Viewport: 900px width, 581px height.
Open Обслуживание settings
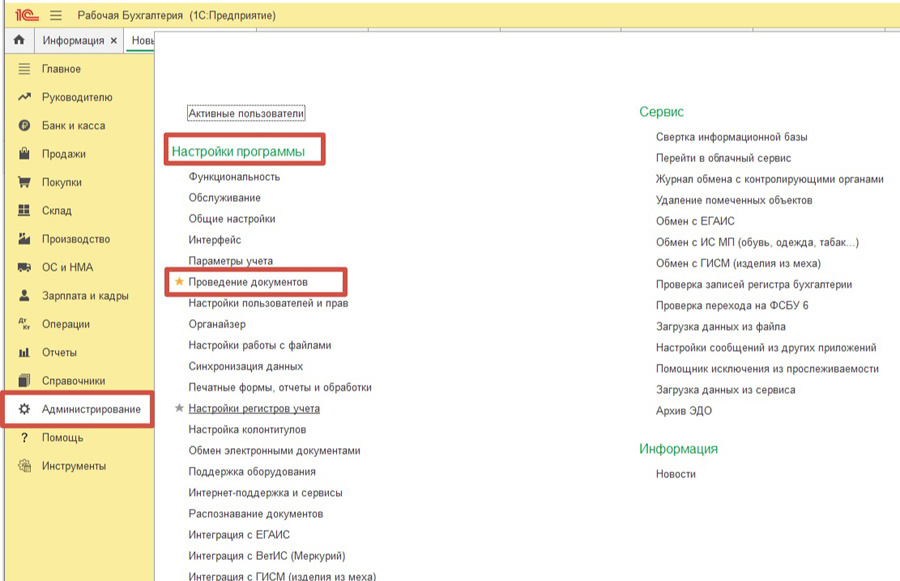(x=224, y=197)
